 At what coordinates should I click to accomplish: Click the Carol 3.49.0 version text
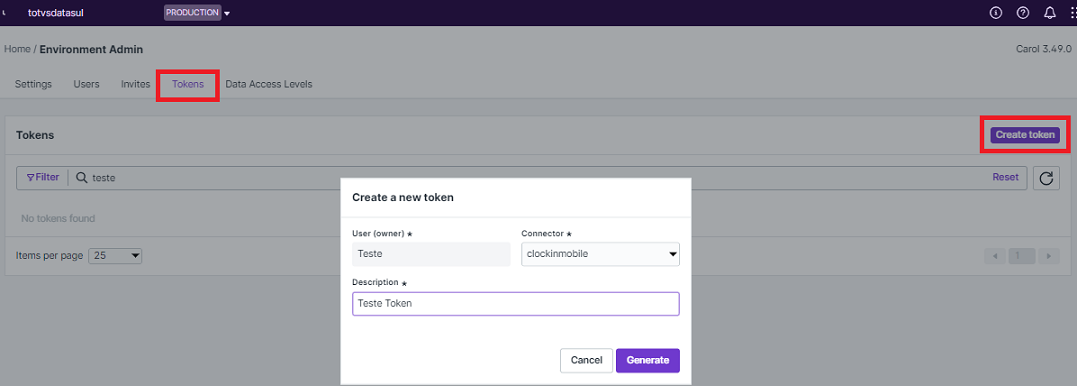tap(1044, 49)
